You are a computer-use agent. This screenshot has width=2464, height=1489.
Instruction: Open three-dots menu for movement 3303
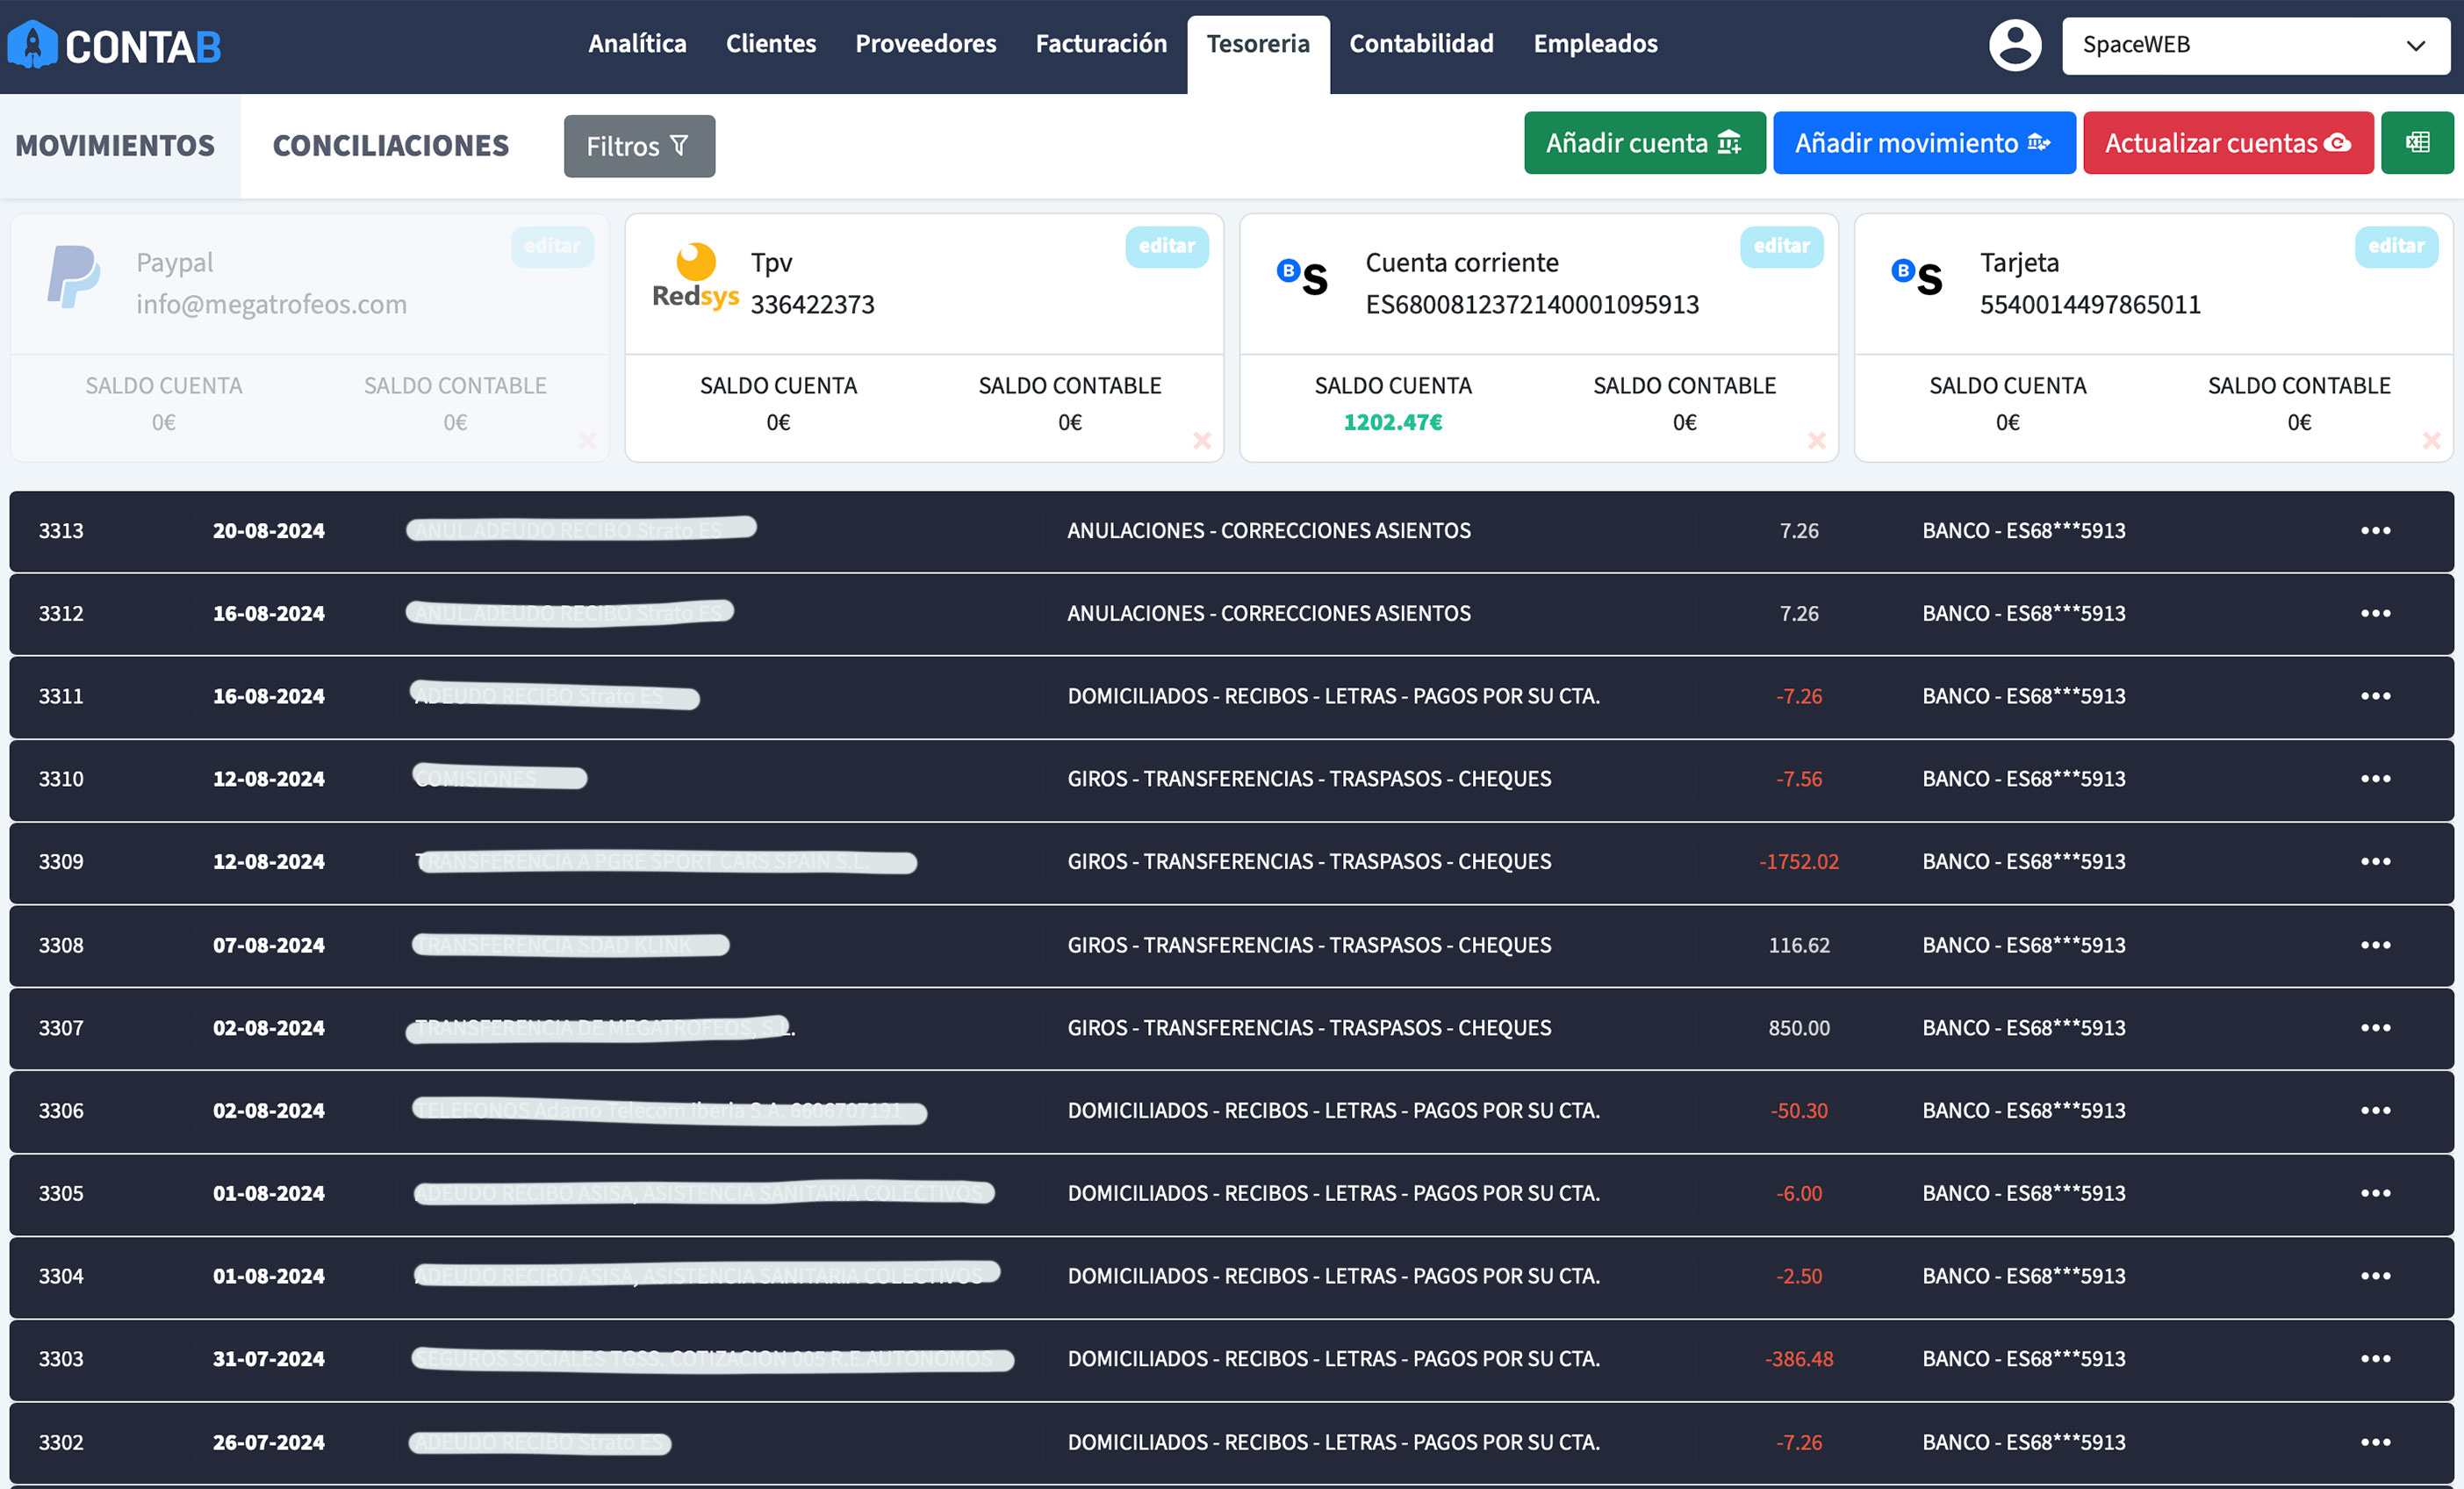2375,1359
